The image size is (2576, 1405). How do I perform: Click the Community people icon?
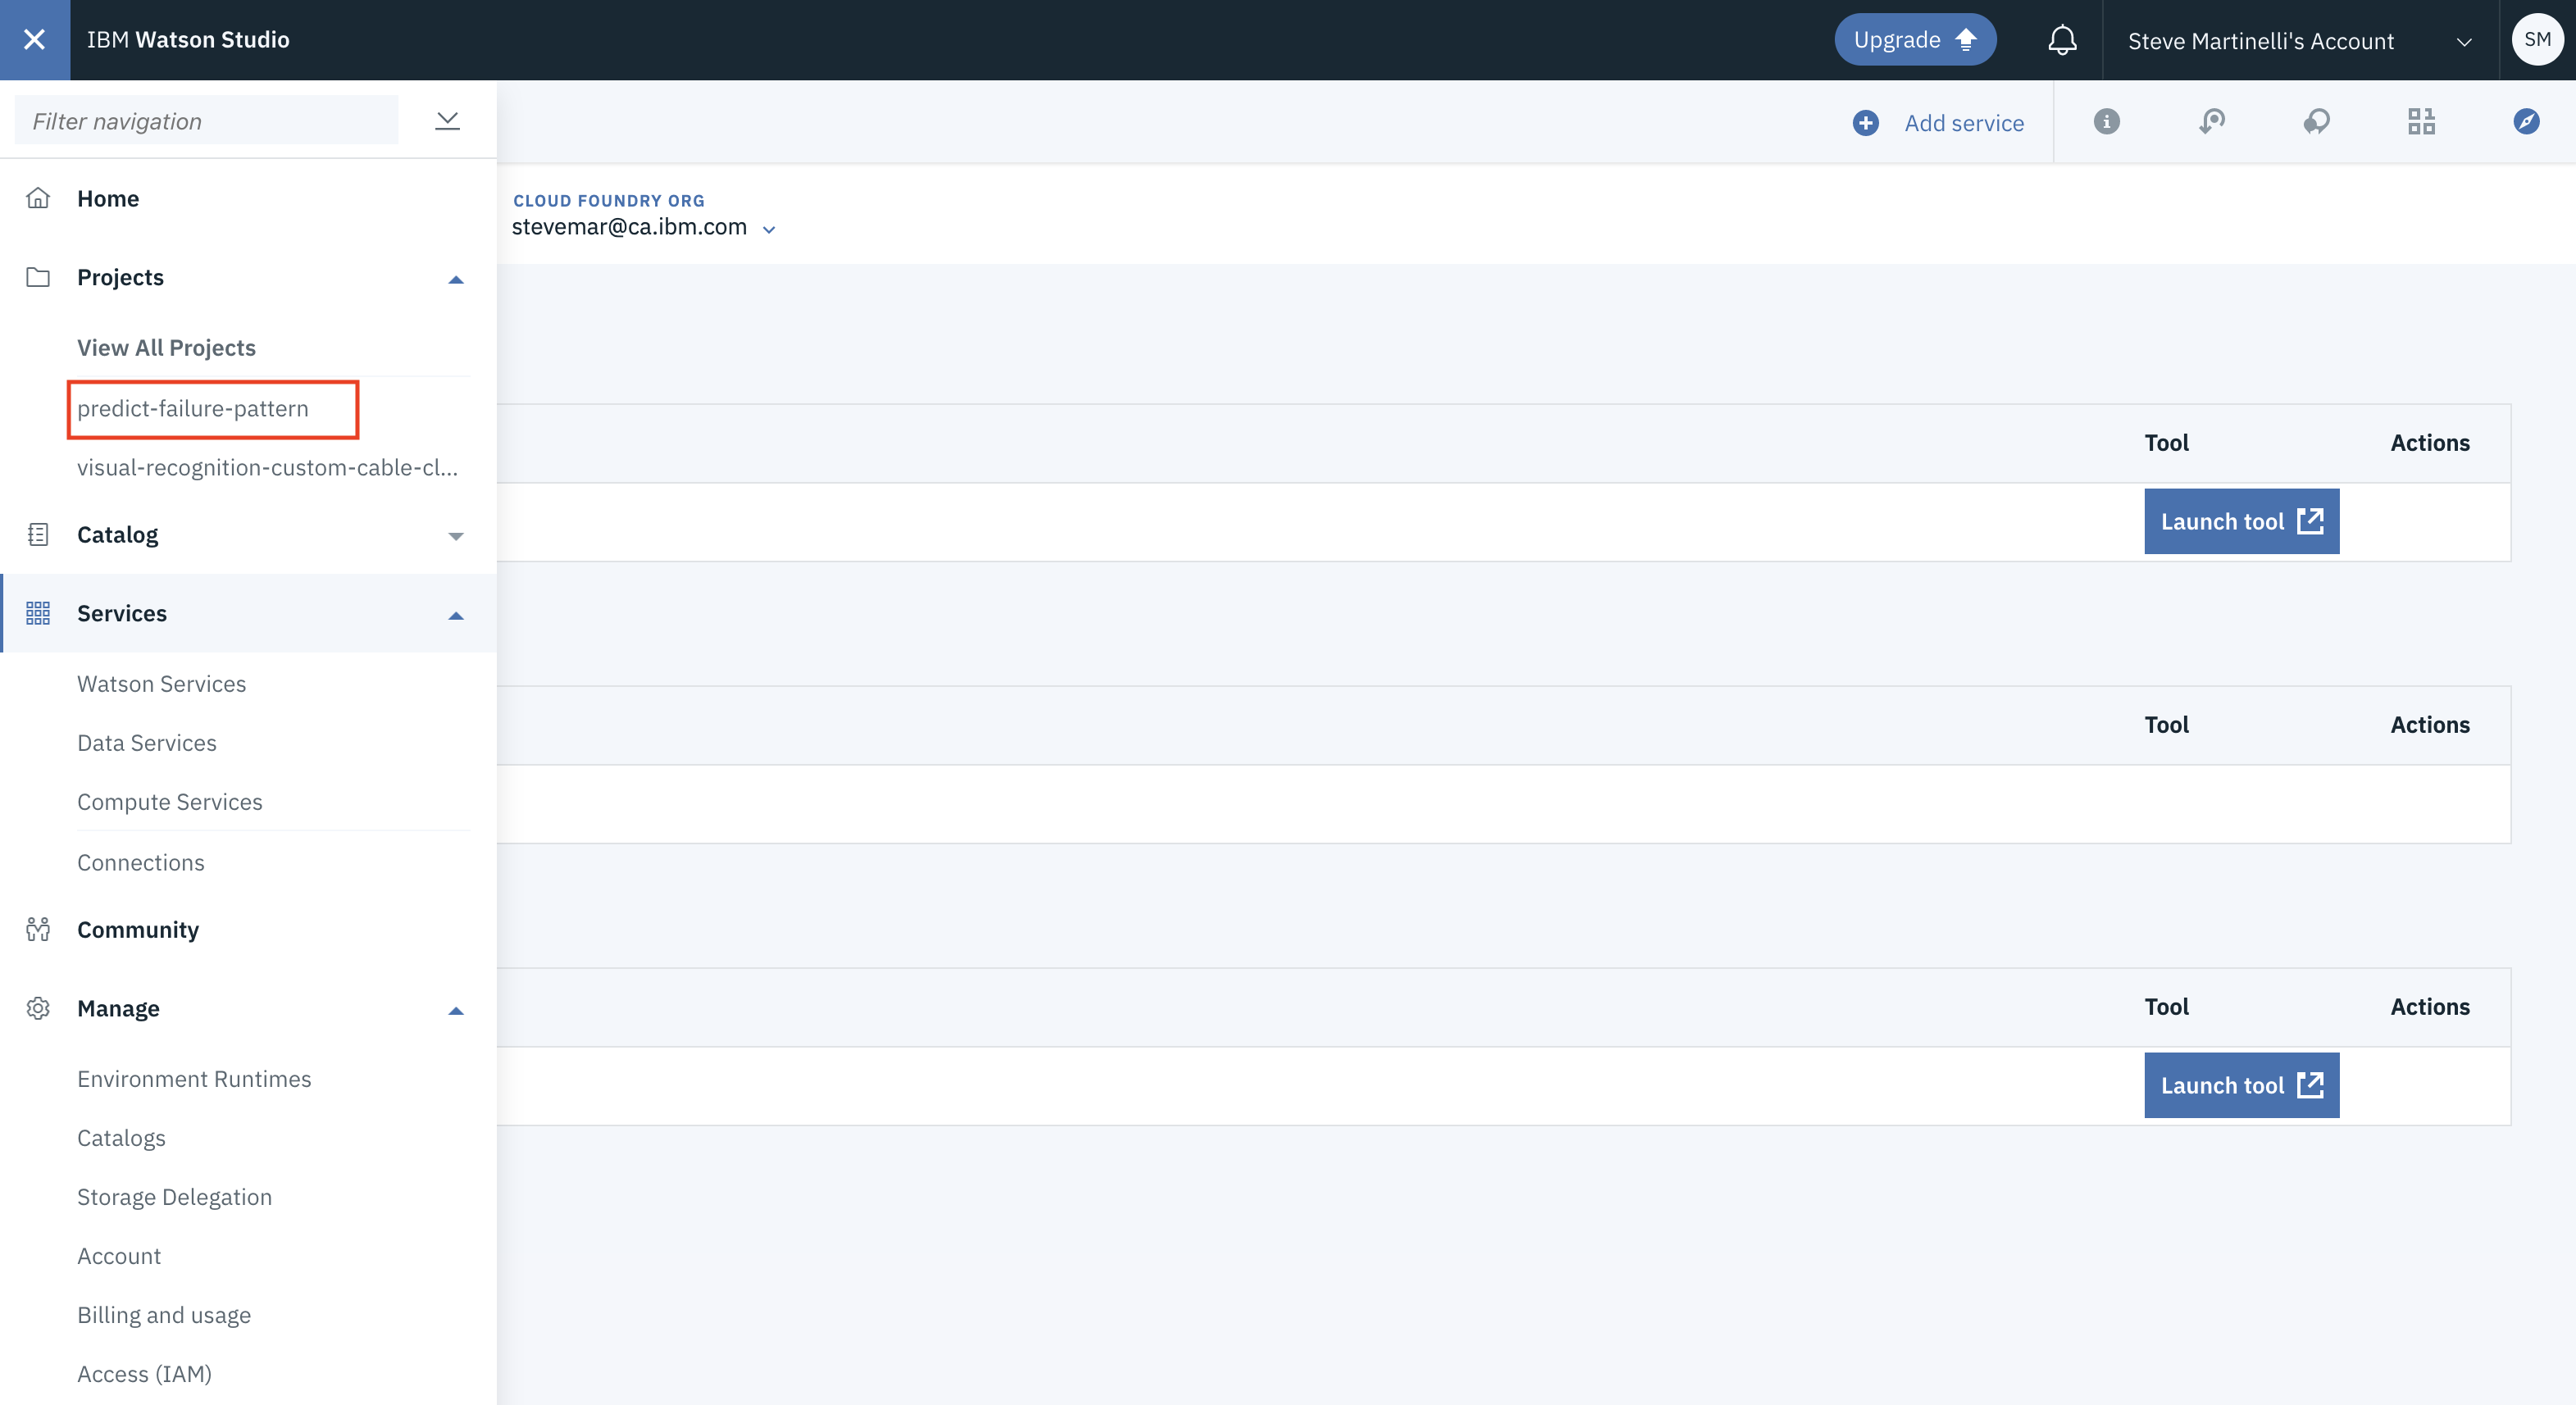pyautogui.click(x=38, y=929)
